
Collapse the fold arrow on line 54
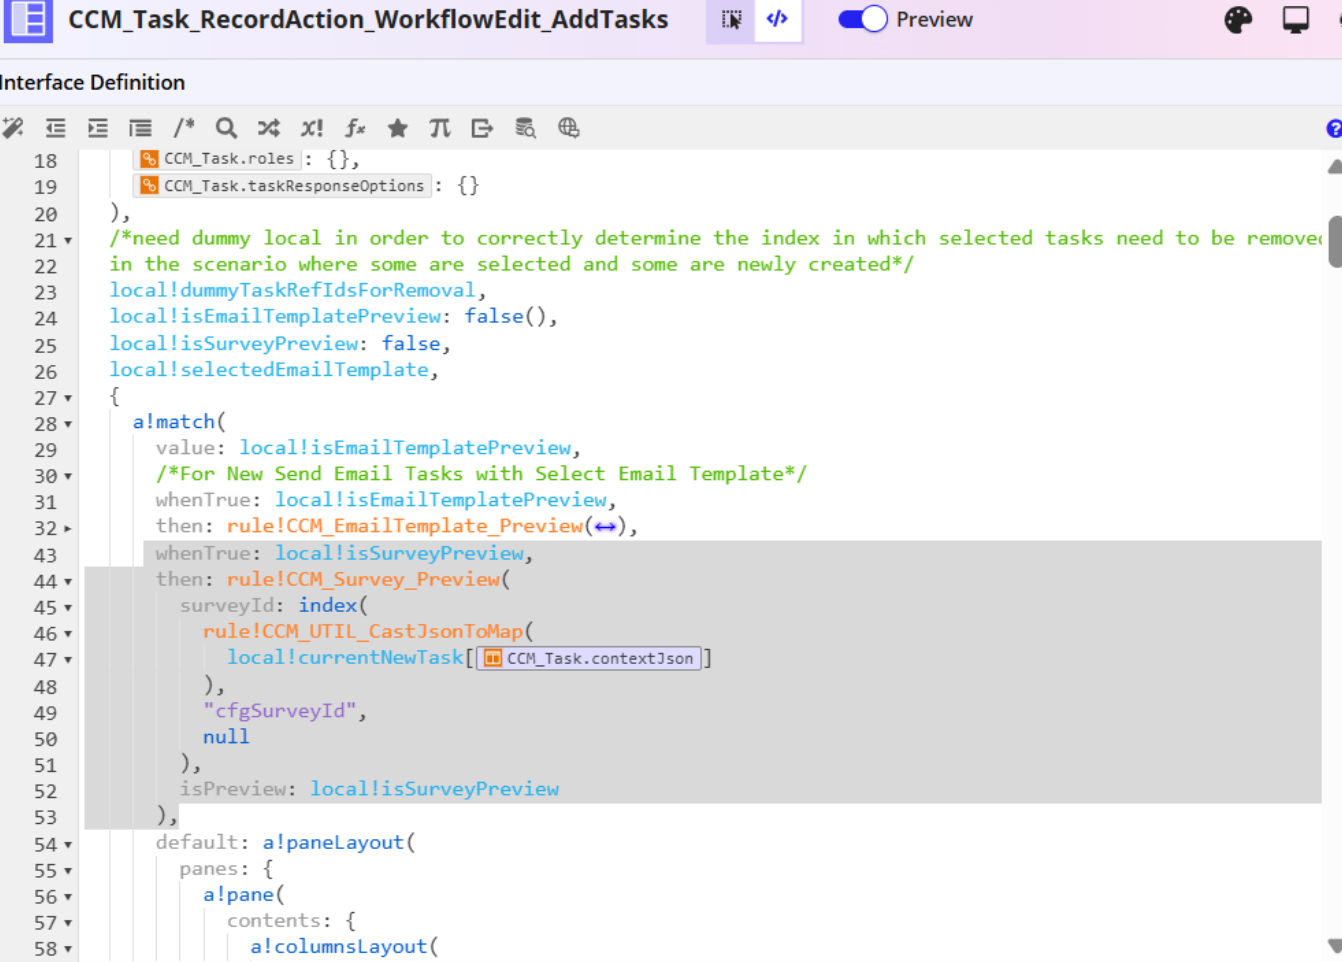pyautogui.click(x=68, y=845)
